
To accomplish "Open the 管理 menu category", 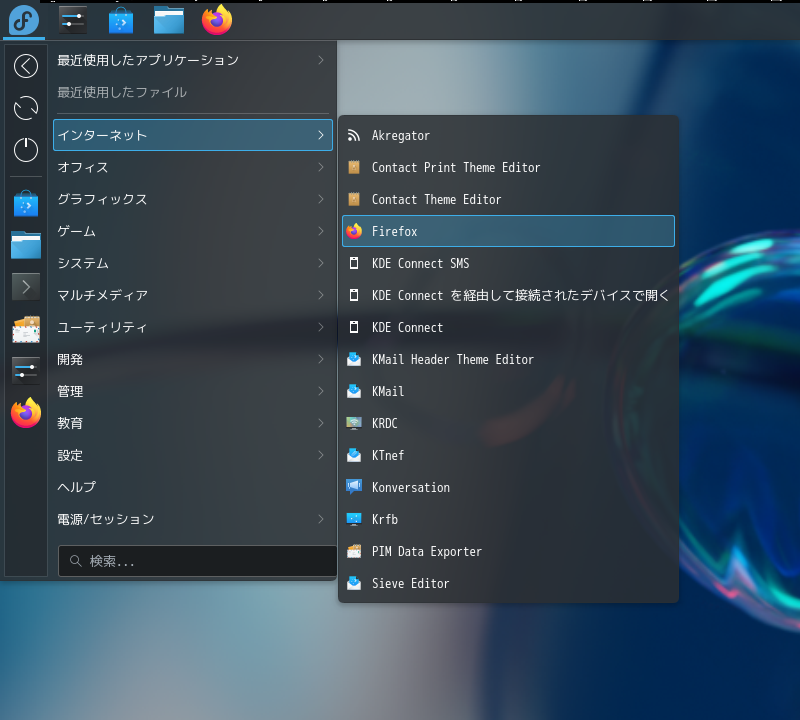I will point(193,391).
